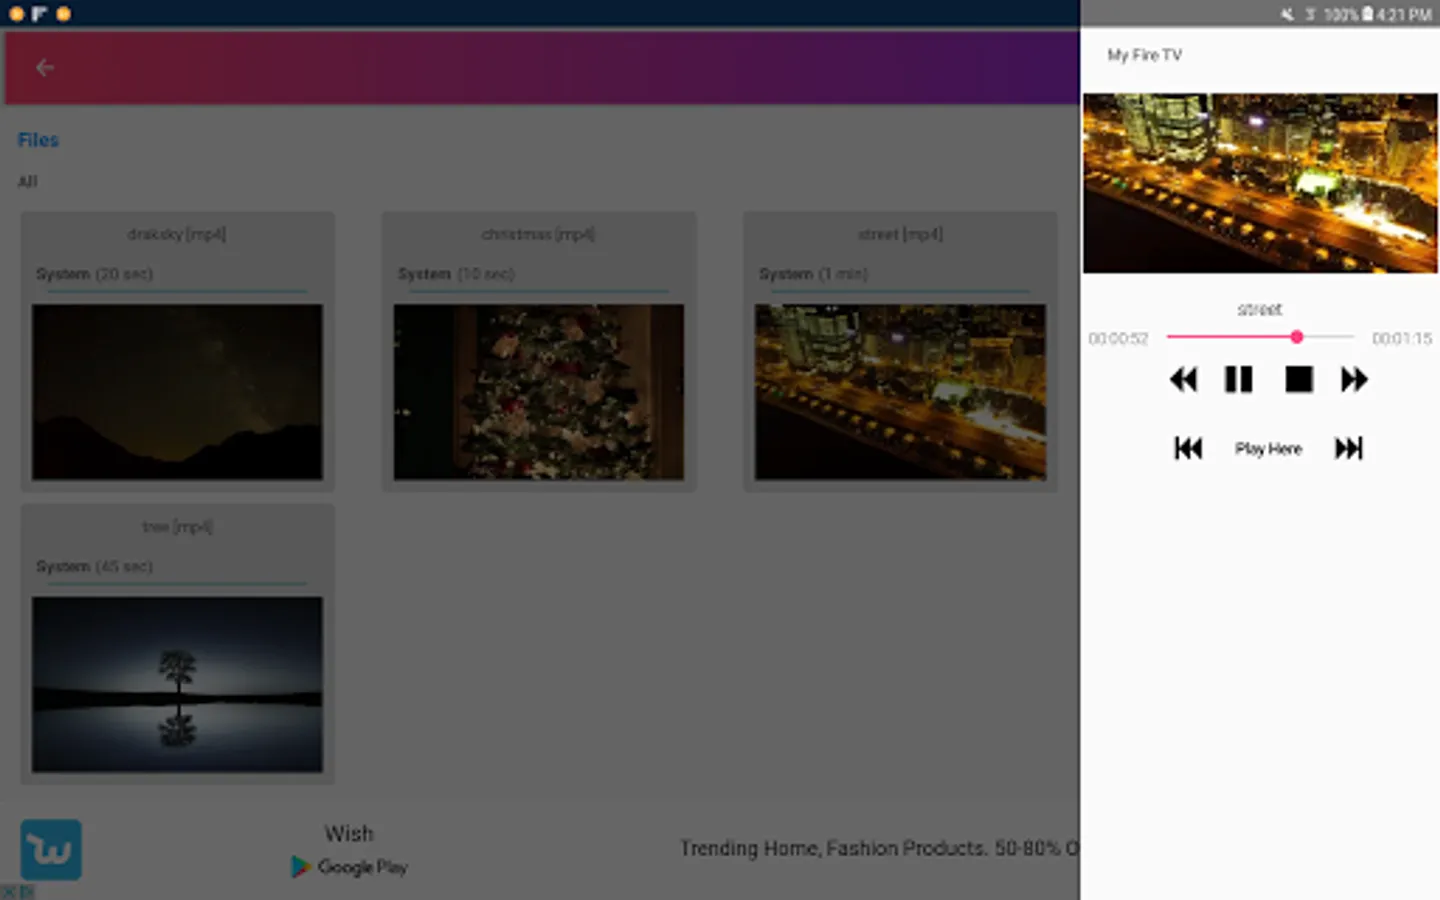Pause the street video playback
The image size is (1440, 900).
(x=1239, y=380)
